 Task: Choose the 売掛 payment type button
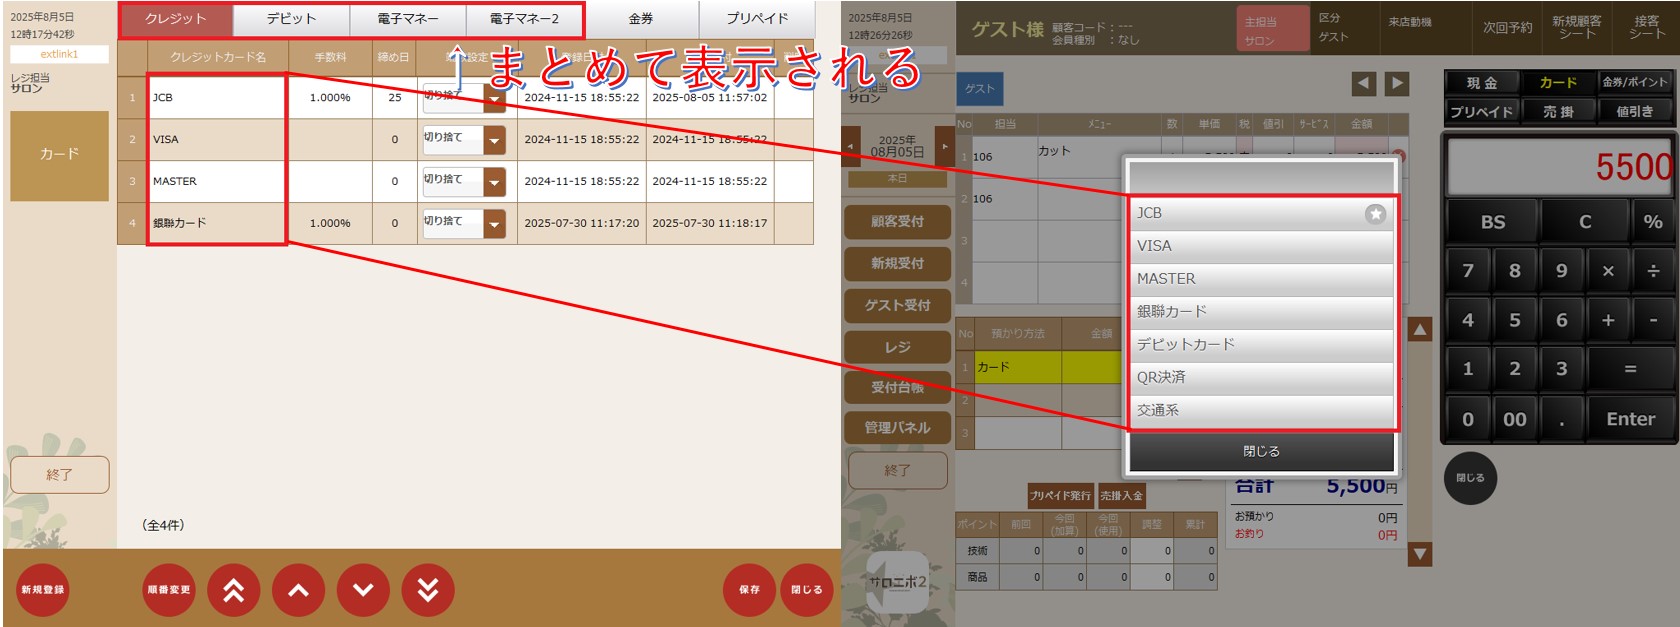[x=1557, y=112]
